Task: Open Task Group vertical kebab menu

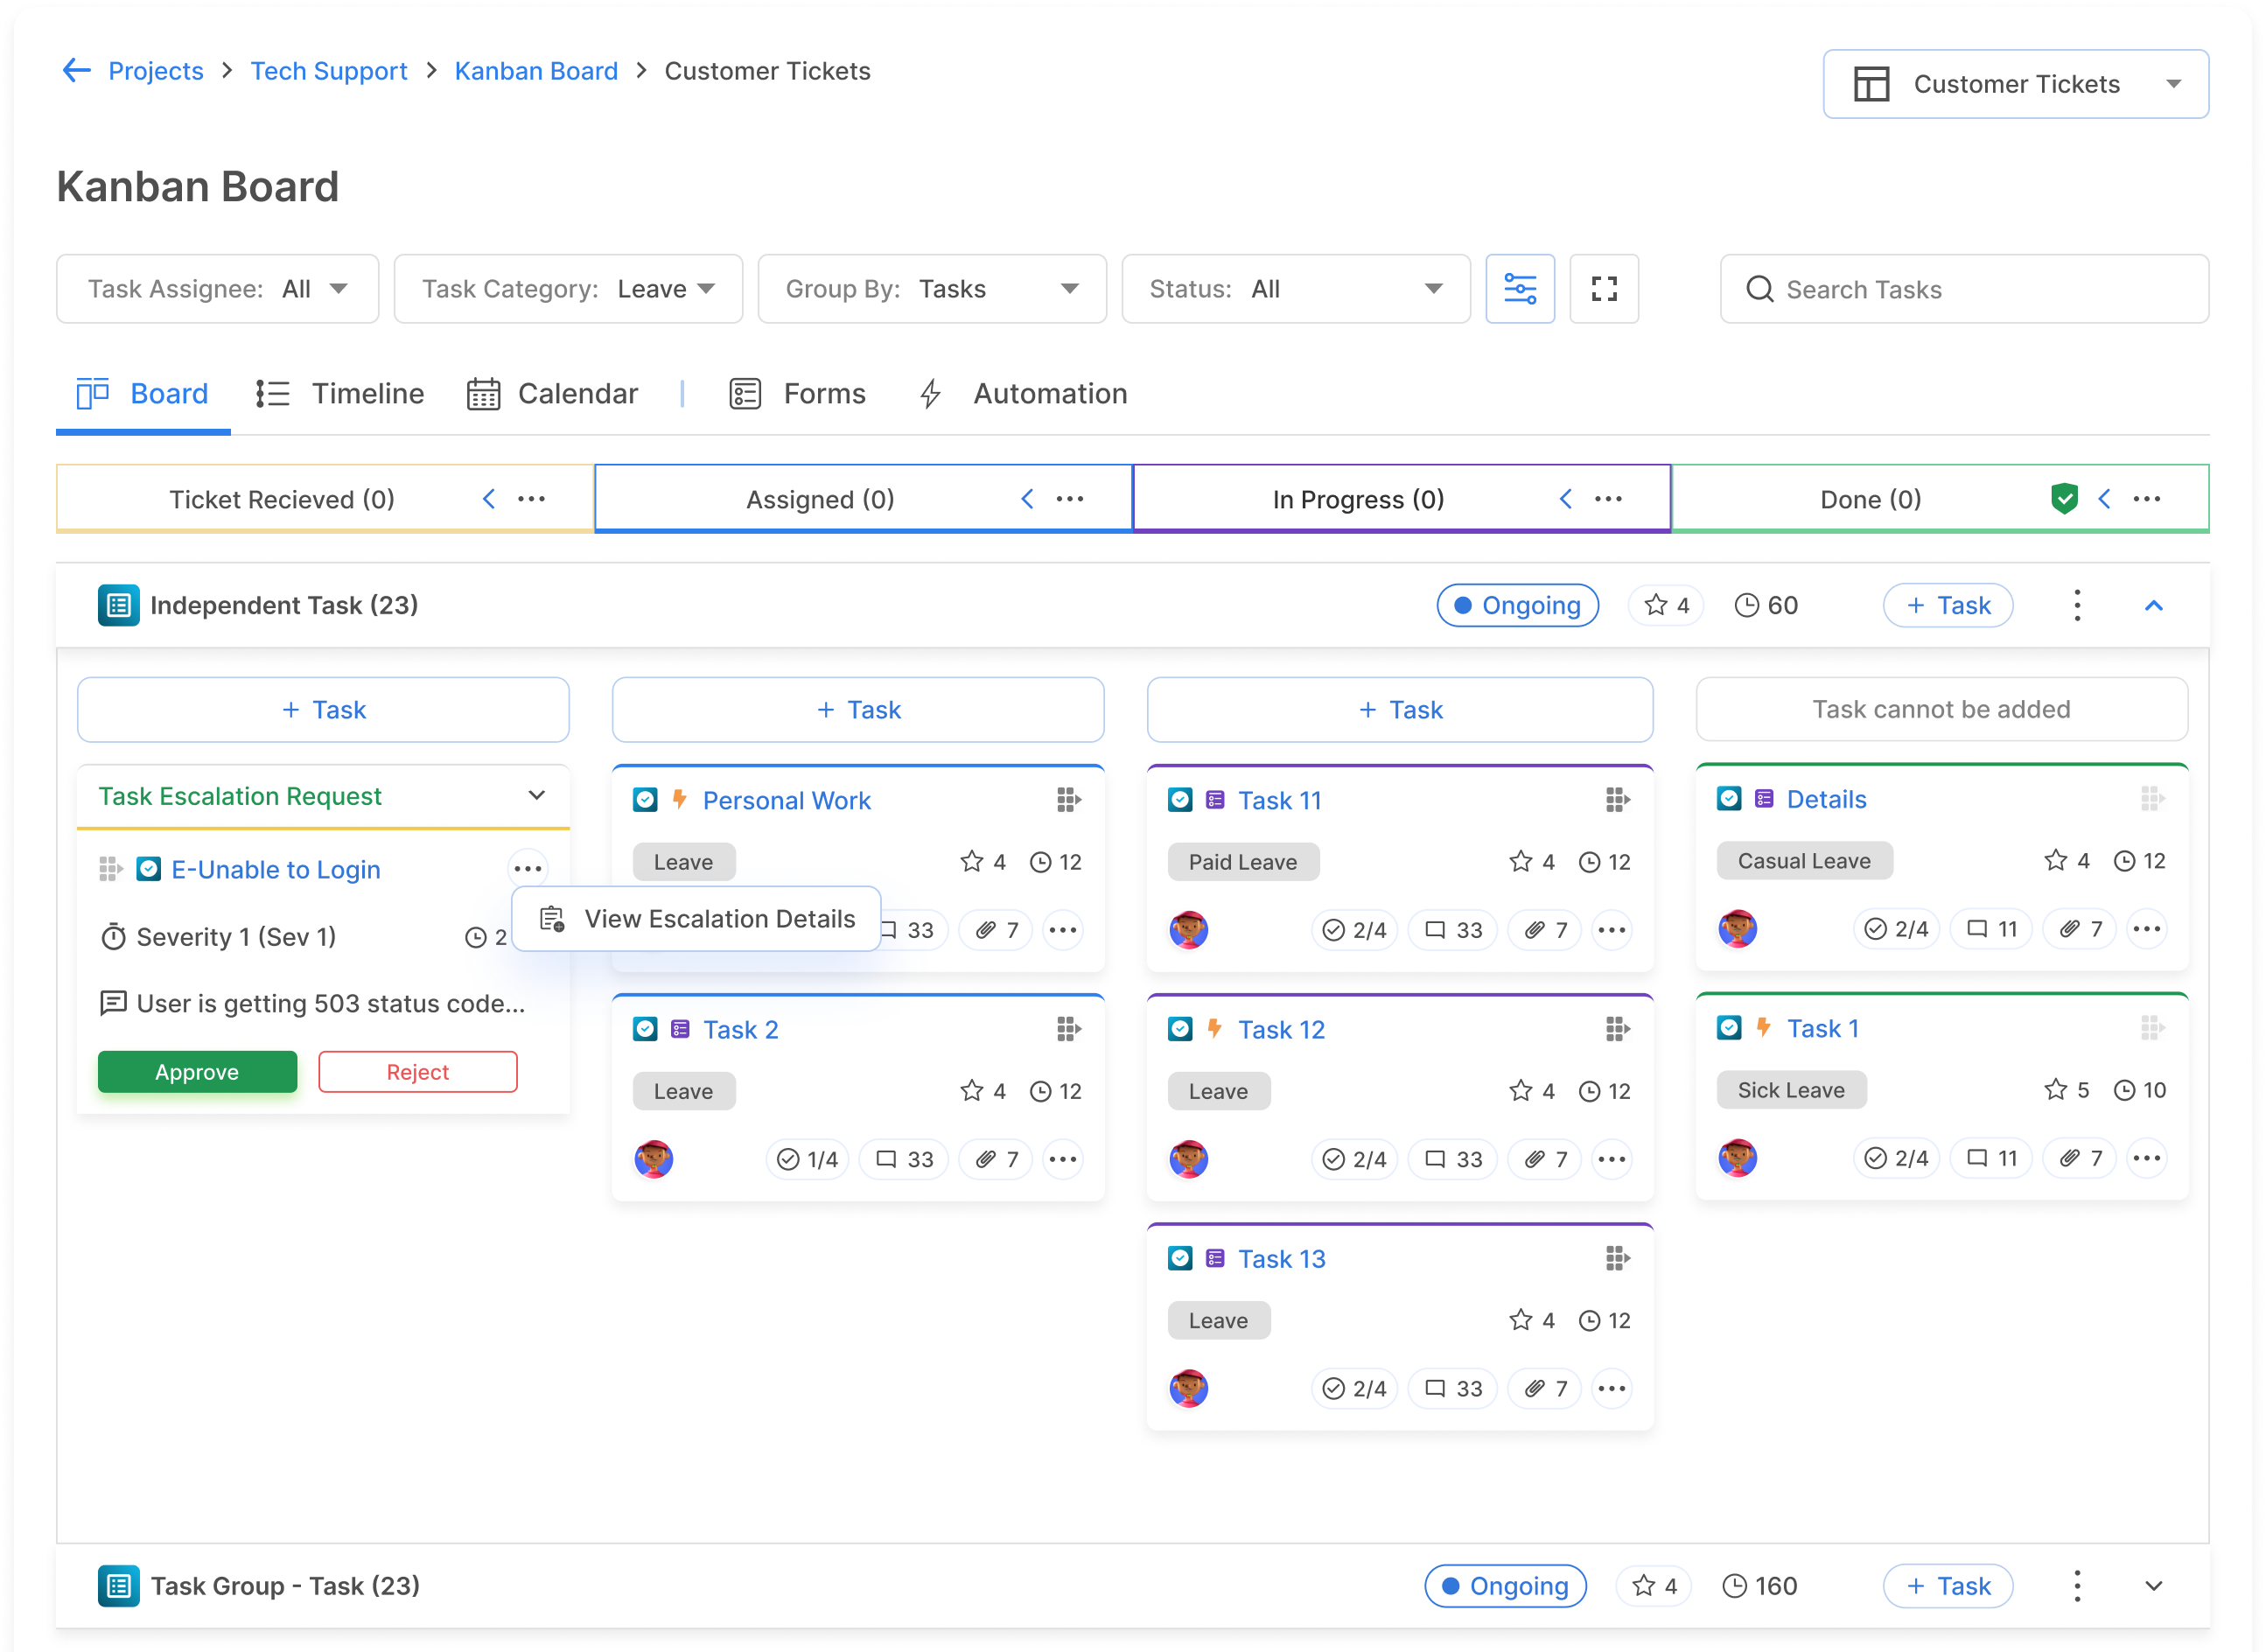Action: pos(2076,1585)
